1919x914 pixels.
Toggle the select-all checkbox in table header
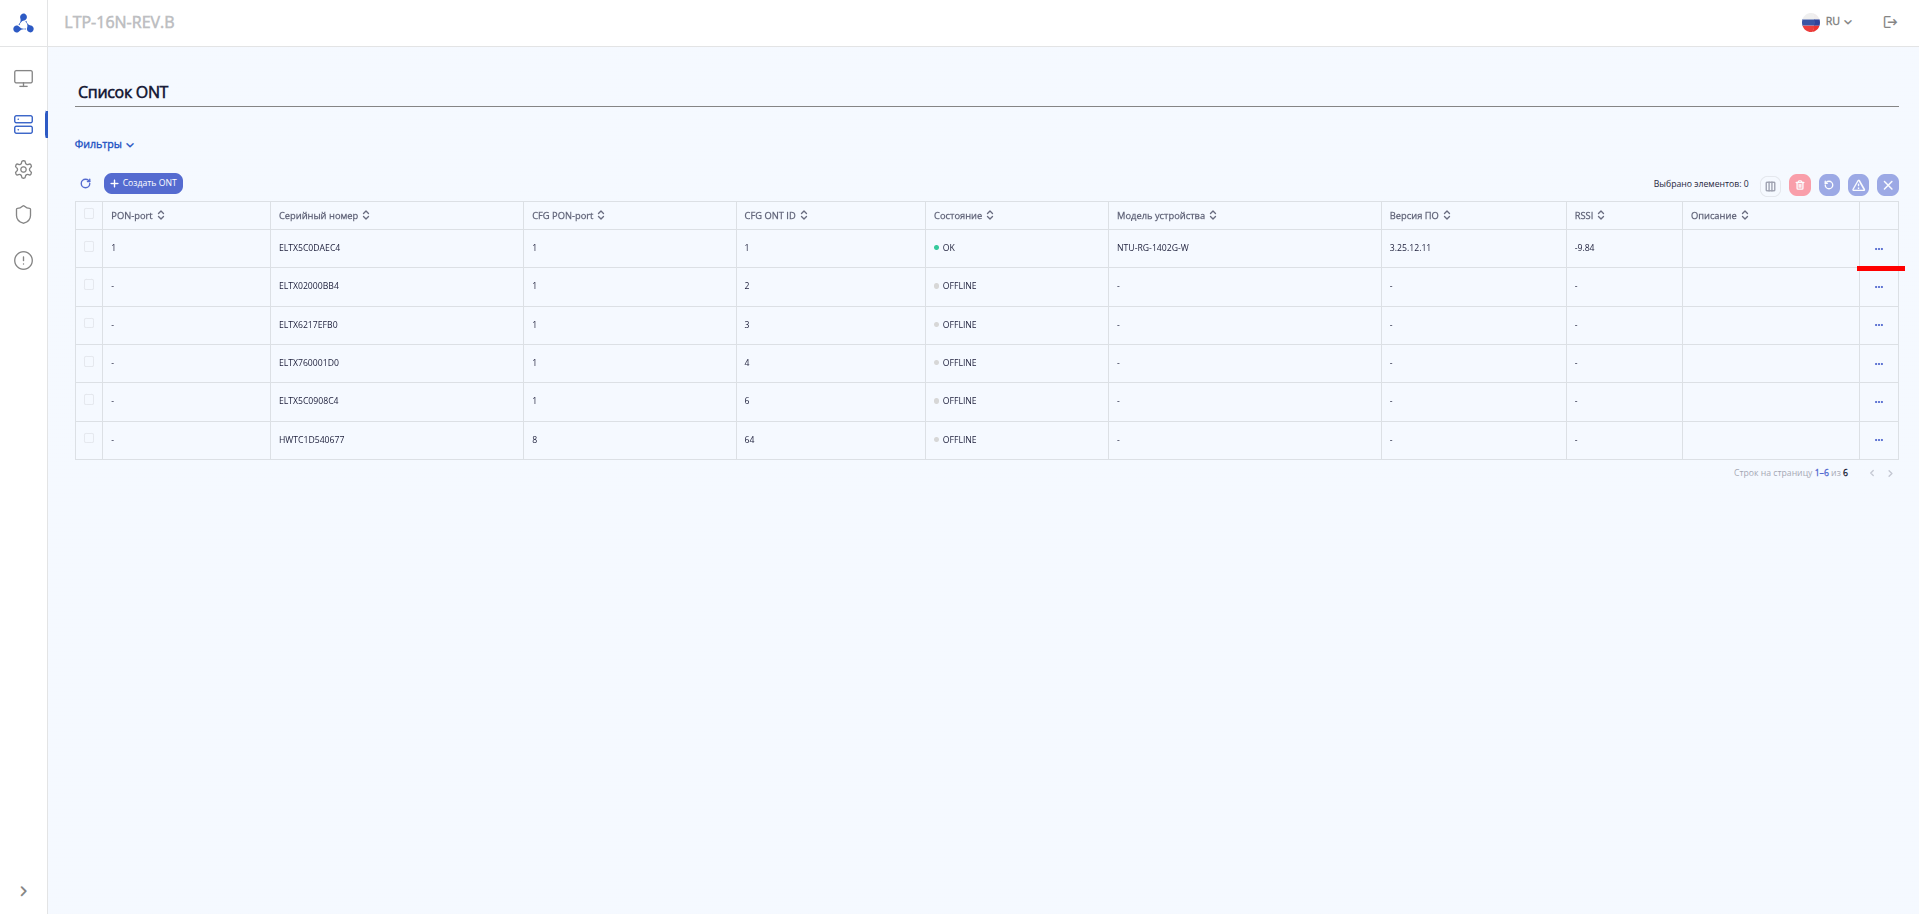coord(89,214)
